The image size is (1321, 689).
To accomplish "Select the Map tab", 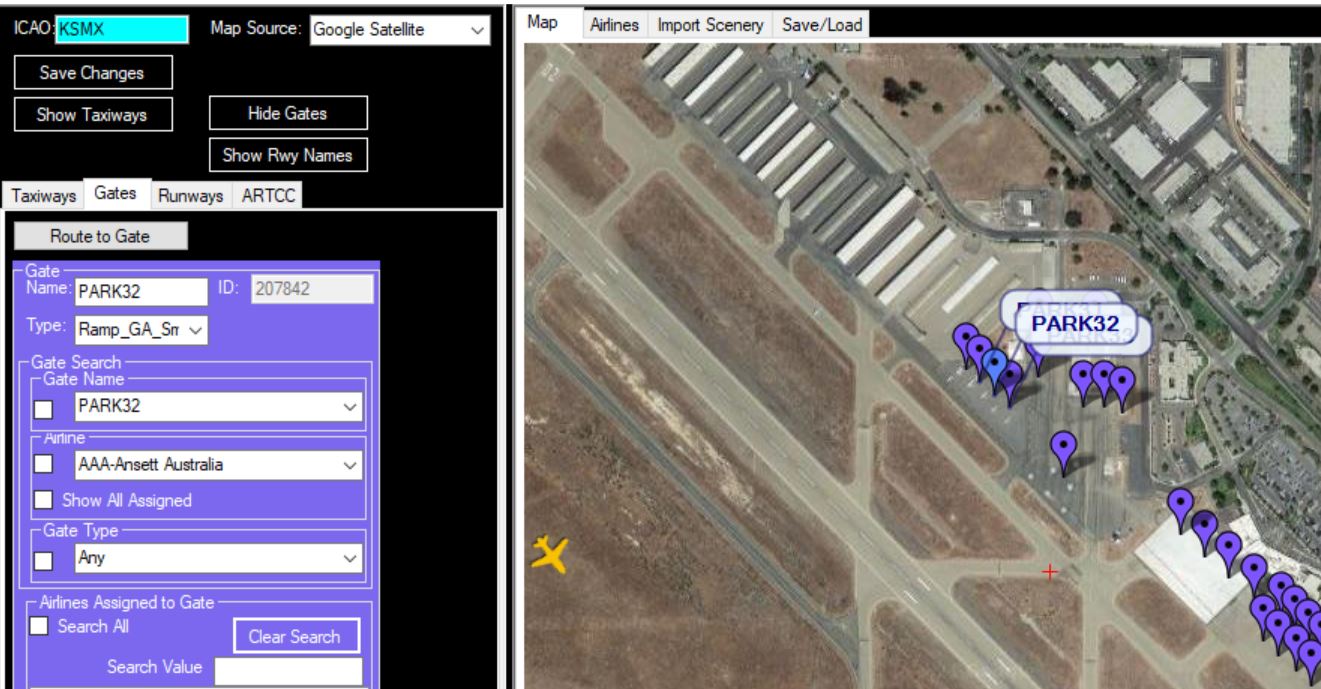I will 548,24.
